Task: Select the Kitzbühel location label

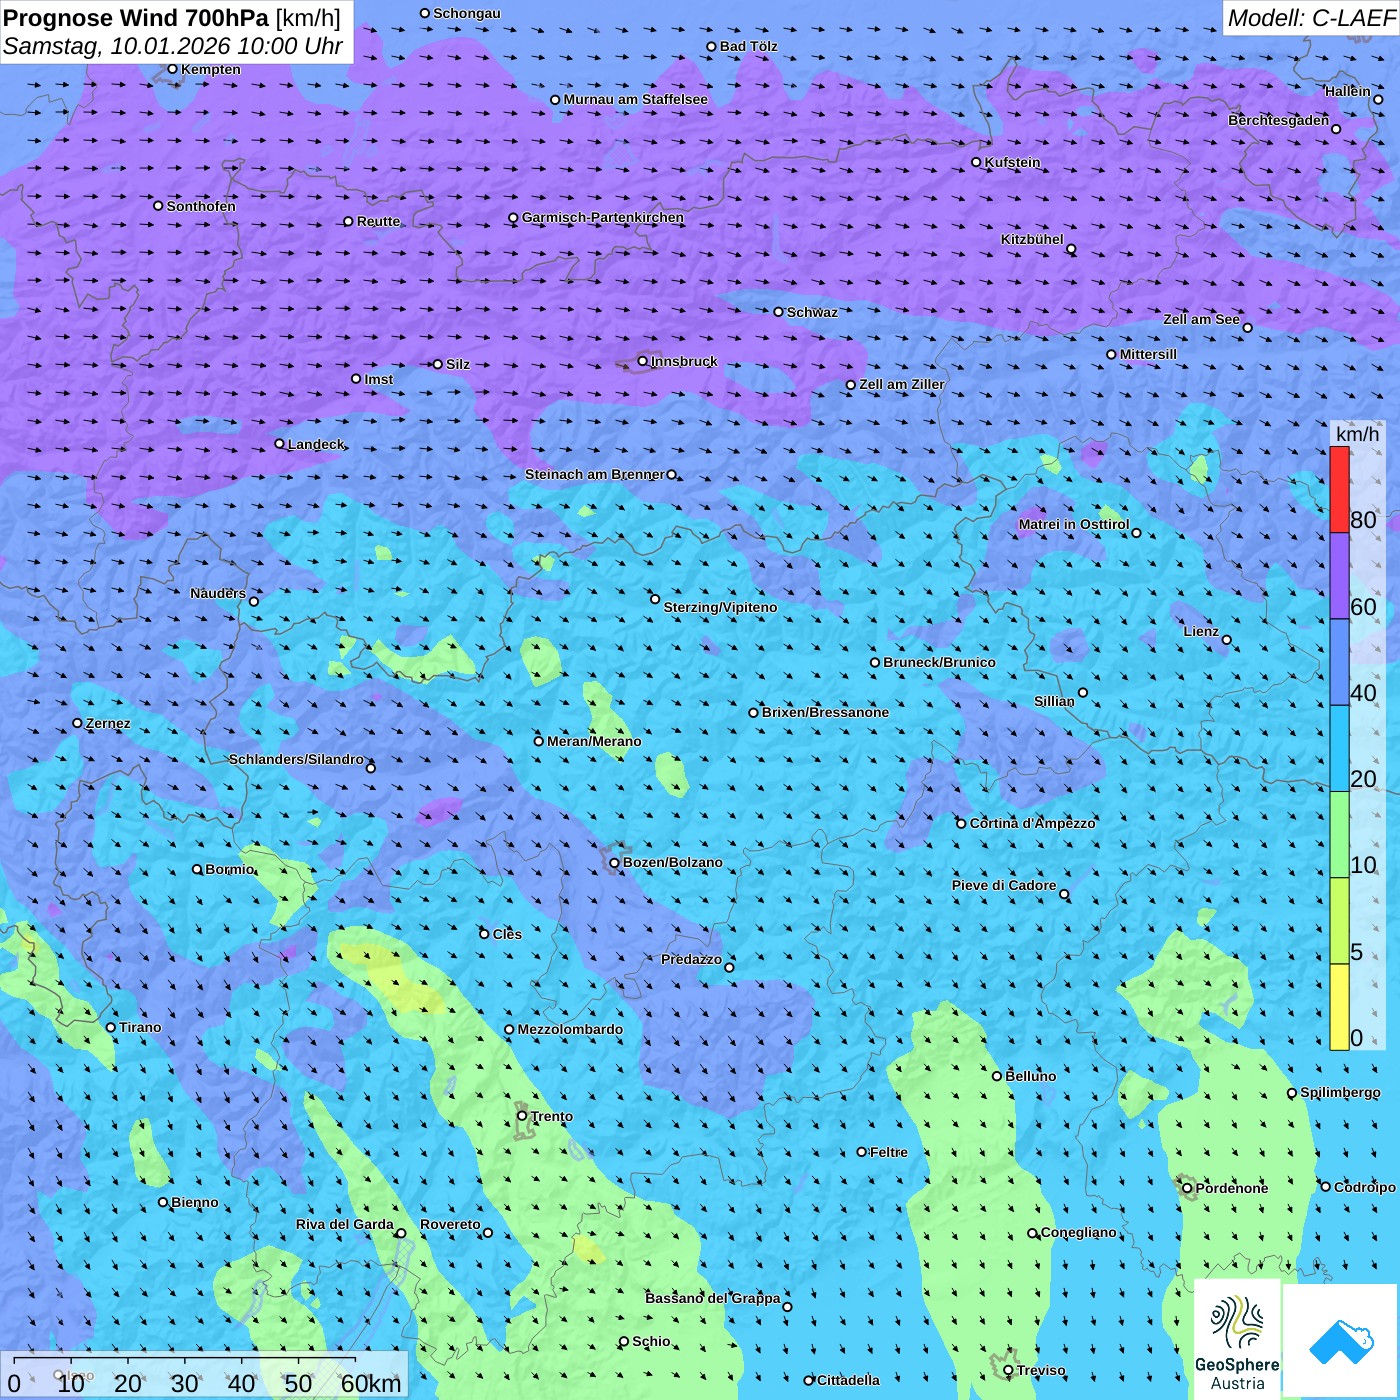Action: coord(1032,239)
